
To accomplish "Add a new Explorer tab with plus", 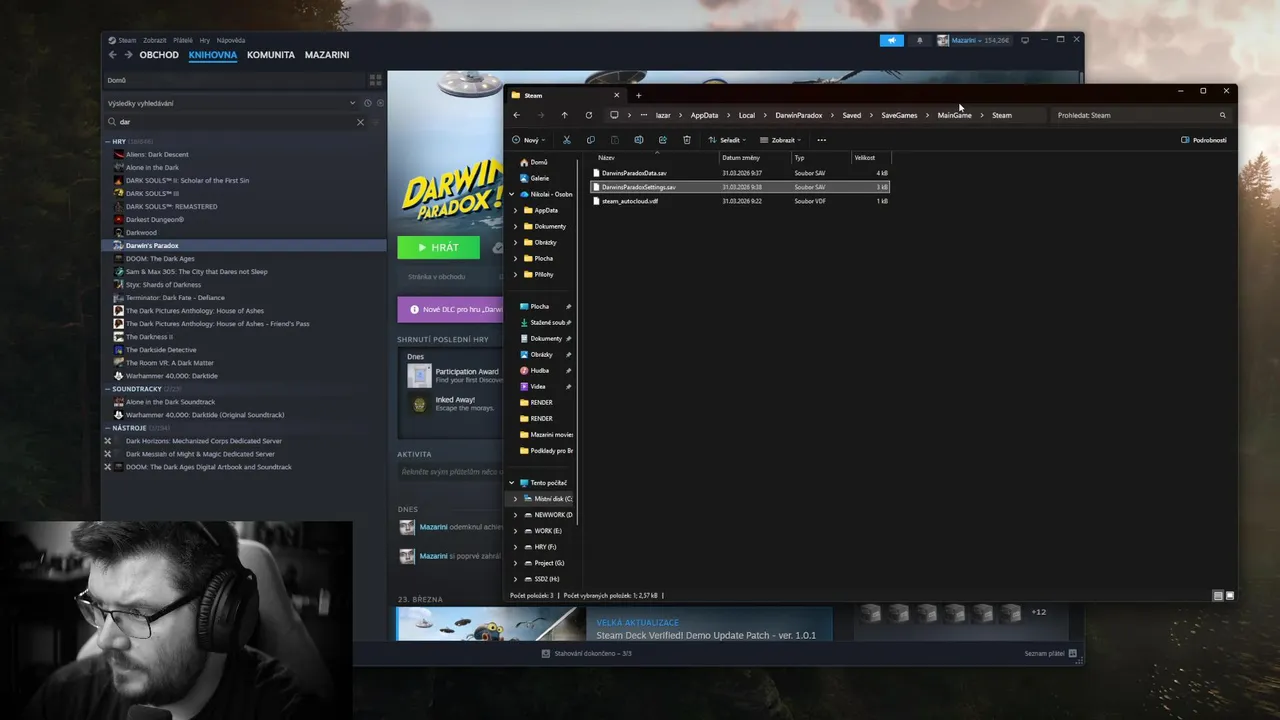I will point(638,95).
